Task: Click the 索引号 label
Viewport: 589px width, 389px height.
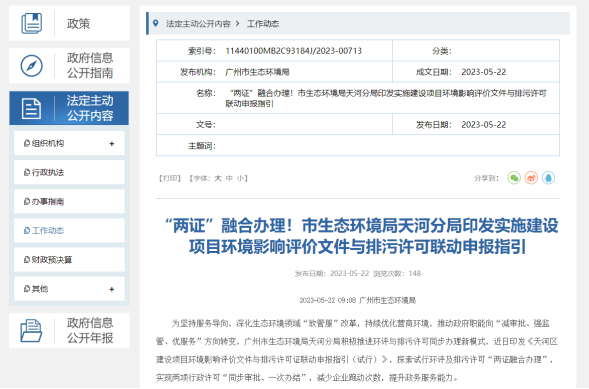Action: (x=202, y=51)
